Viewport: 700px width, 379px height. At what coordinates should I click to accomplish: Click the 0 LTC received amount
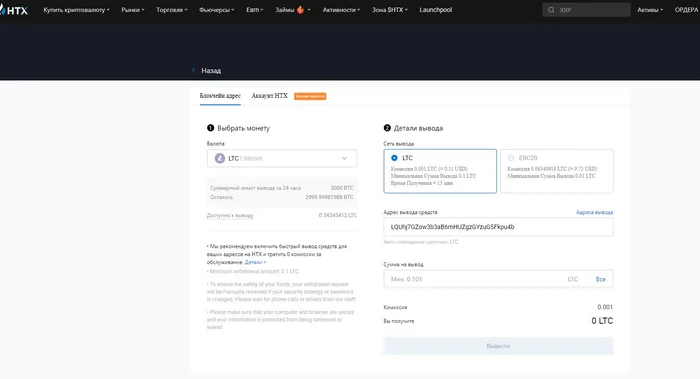pos(602,321)
